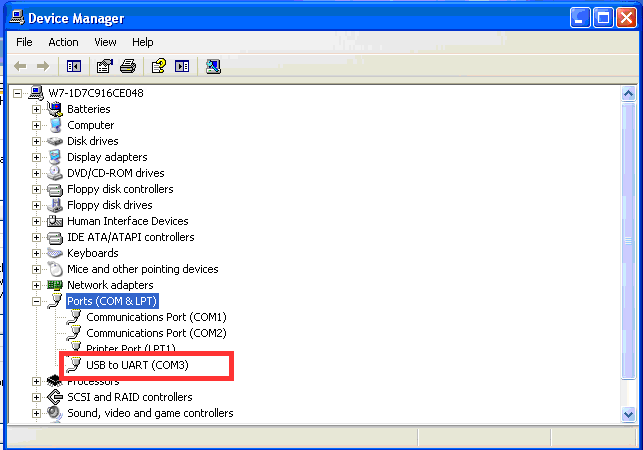Toggle the console tree toolbar icon
Screen dimensions: 643x450
[x=73, y=66]
